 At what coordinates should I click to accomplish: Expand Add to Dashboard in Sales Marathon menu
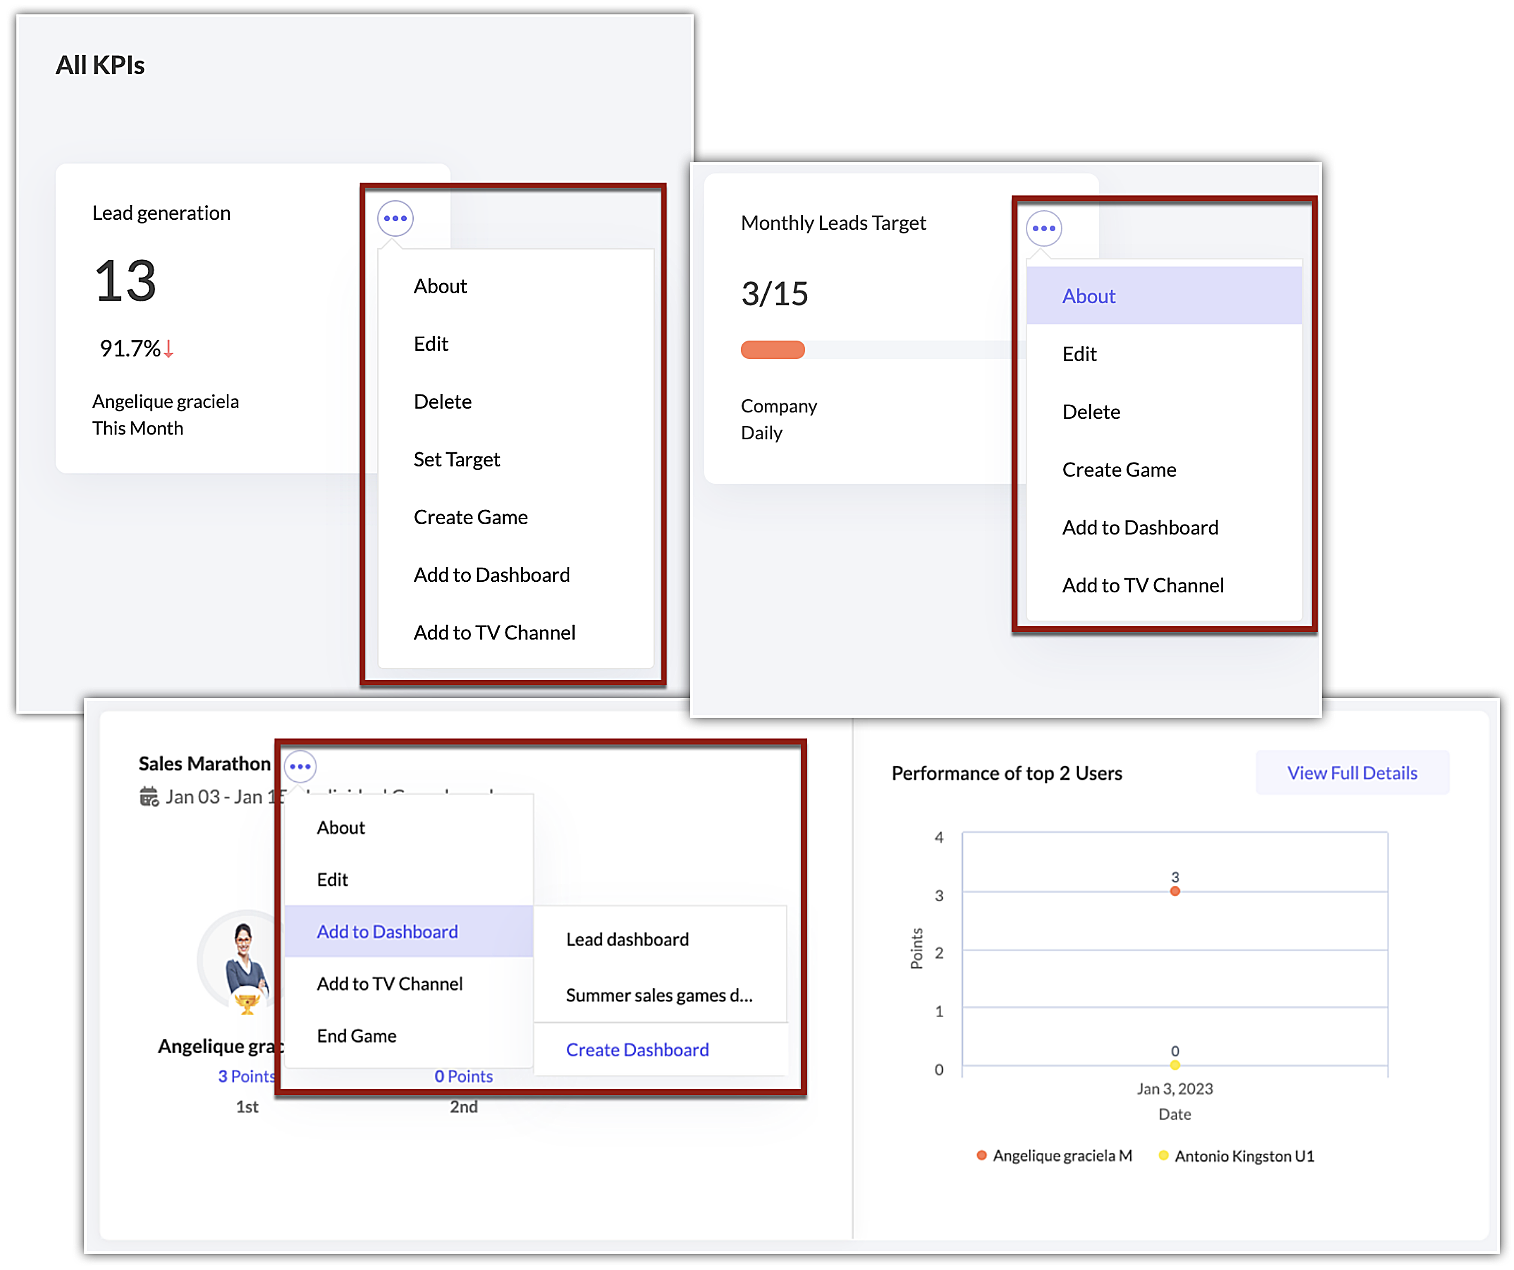pyautogui.click(x=387, y=932)
